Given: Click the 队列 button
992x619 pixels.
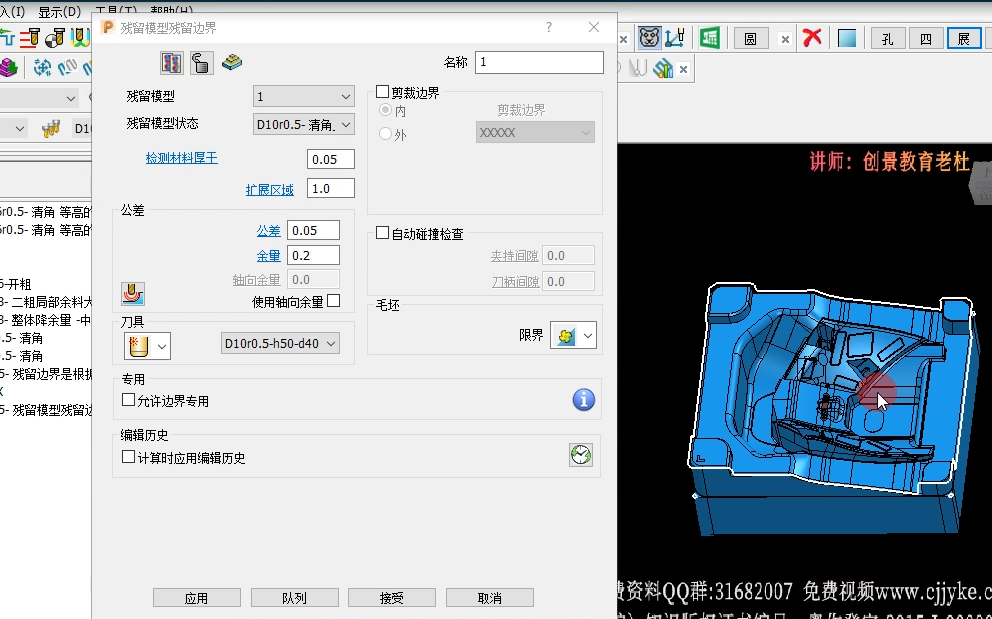Looking at the screenshot, I should coord(295,598).
